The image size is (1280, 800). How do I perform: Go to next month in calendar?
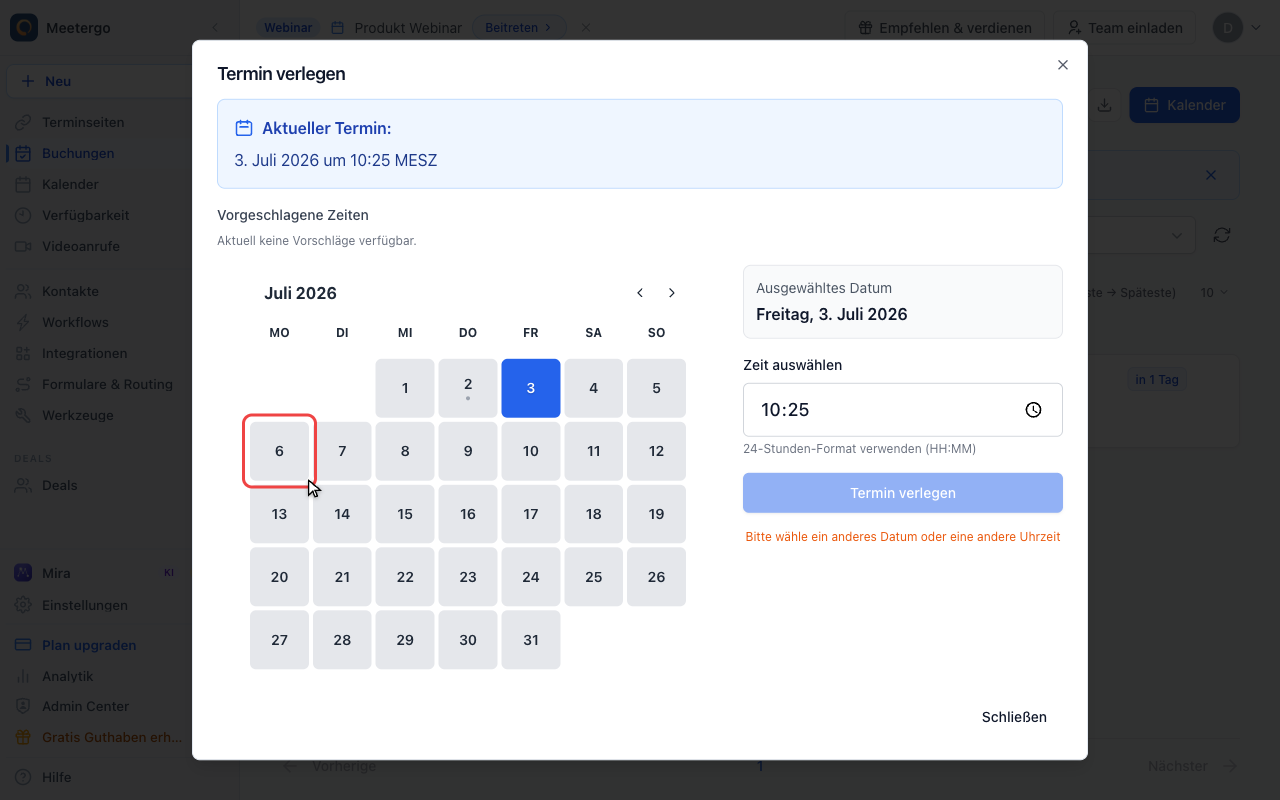point(672,293)
